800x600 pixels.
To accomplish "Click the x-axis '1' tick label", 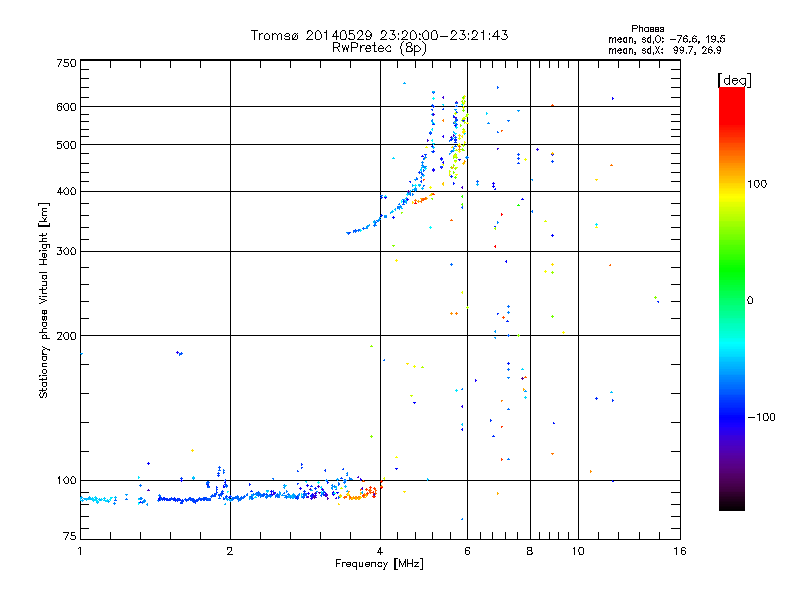I will tap(80, 551).
